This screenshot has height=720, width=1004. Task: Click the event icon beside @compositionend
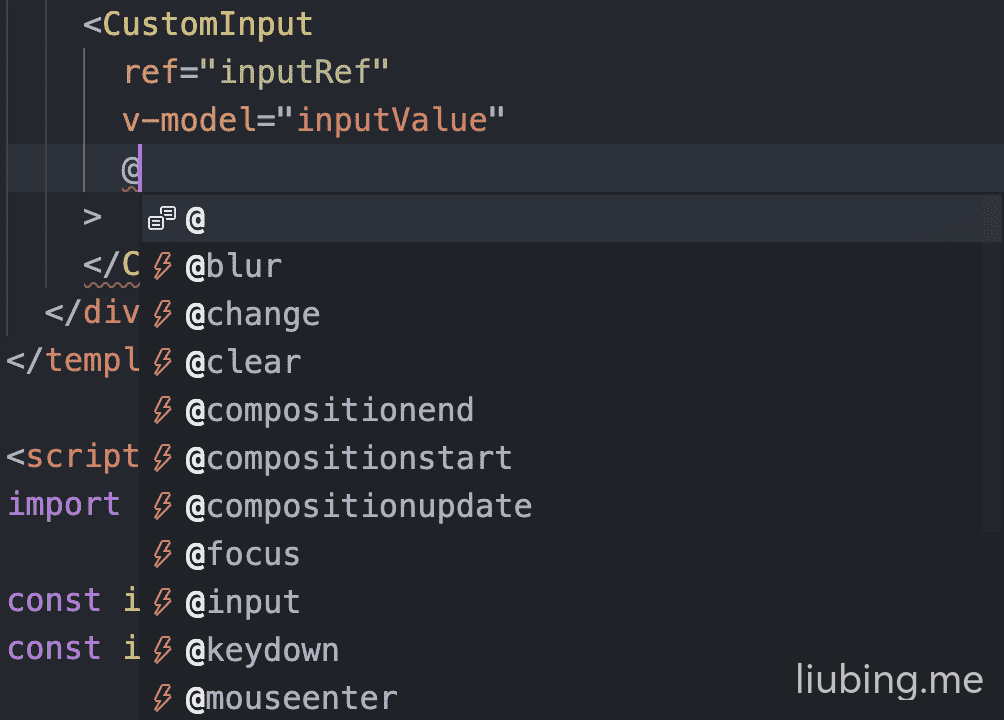pos(163,411)
